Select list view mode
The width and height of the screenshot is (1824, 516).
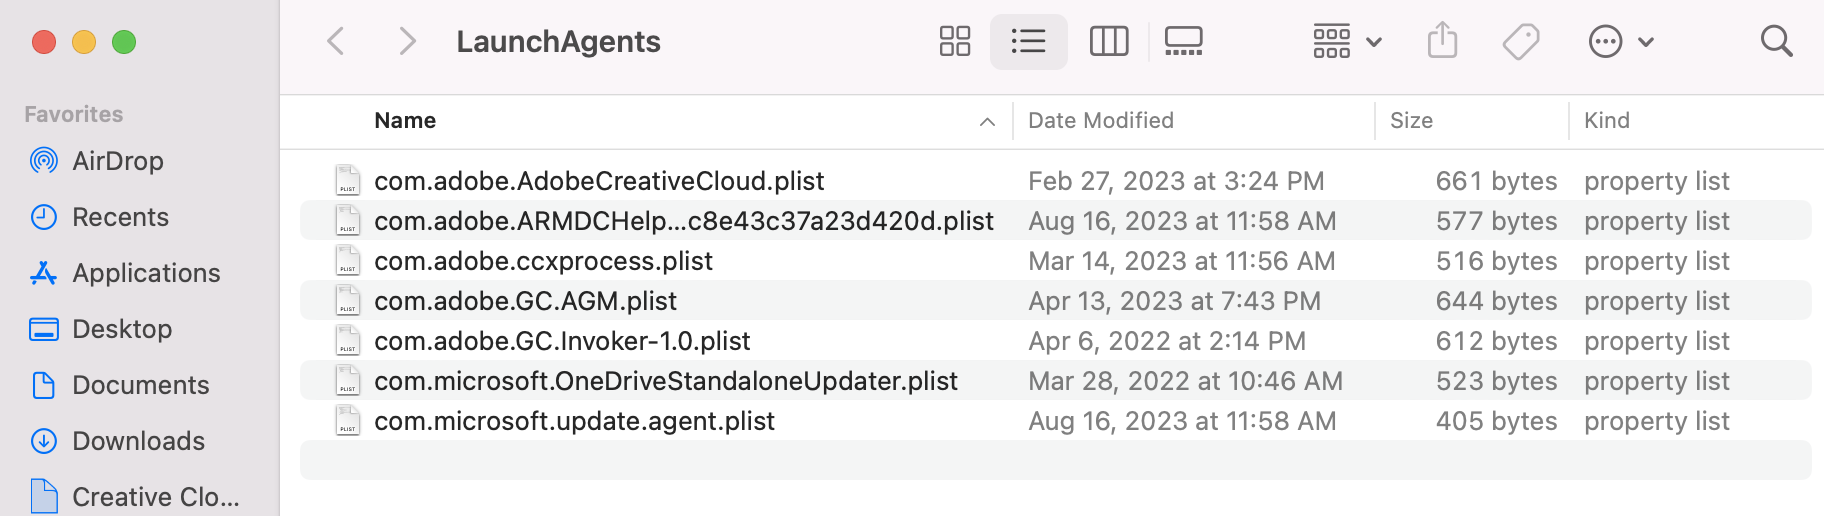coord(1028,41)
